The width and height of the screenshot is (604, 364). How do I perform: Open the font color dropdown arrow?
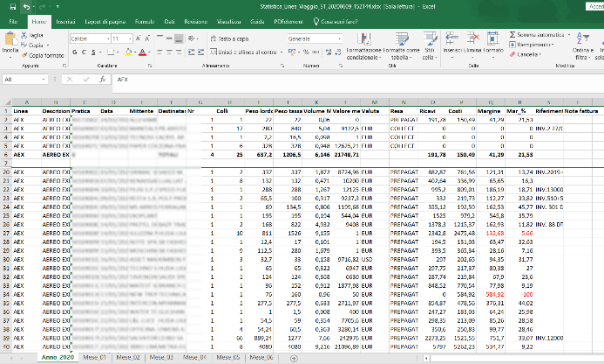coord(149,52)
